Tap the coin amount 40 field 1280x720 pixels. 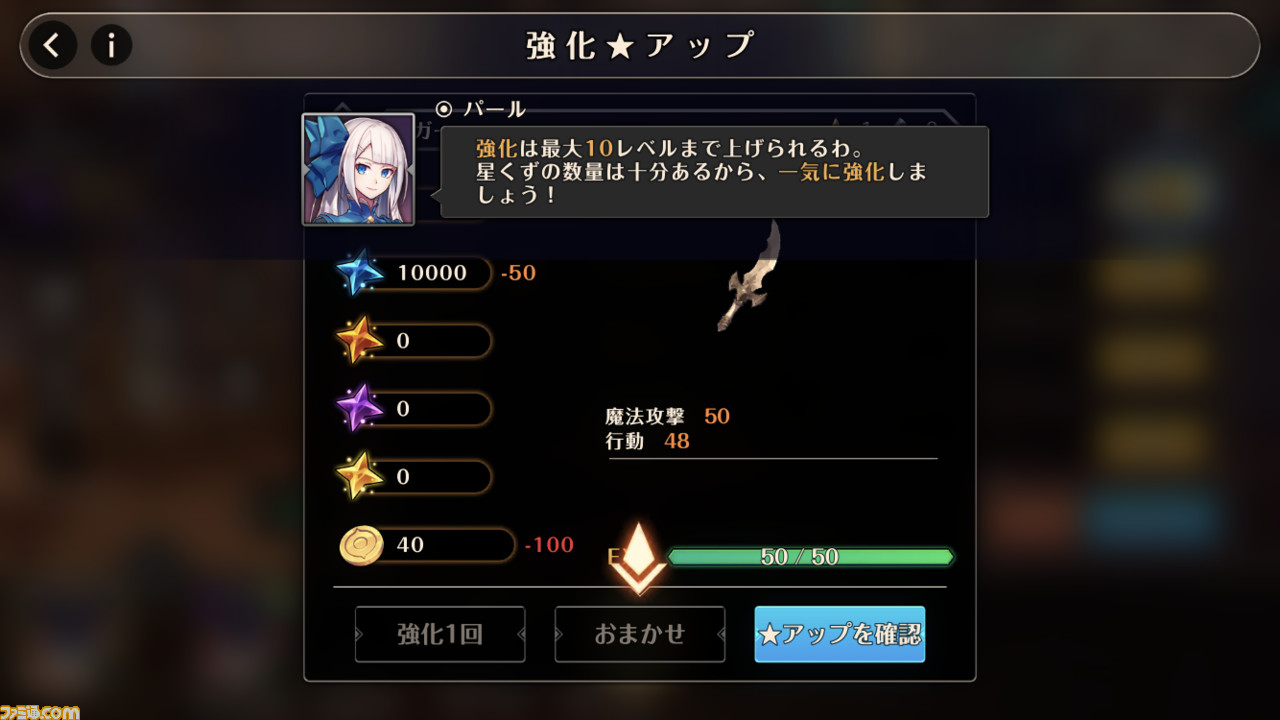coord(448,545)
